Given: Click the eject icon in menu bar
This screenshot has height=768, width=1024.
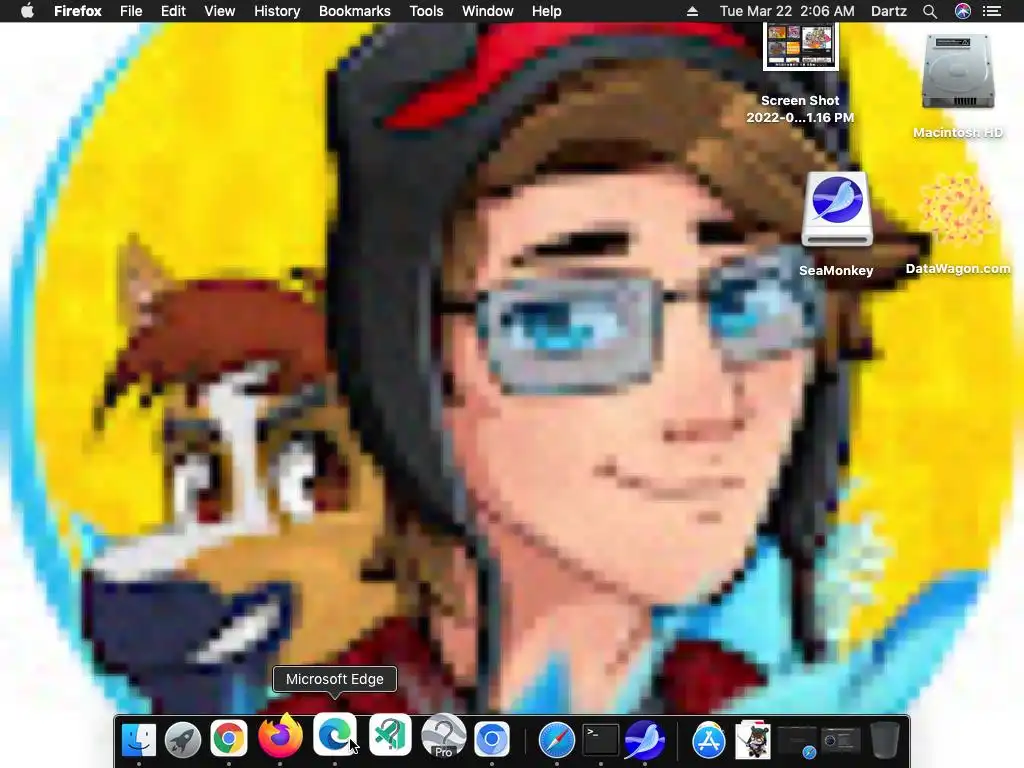Looking at the screenshot, I should pyautogui.click(x=692, y=11).
